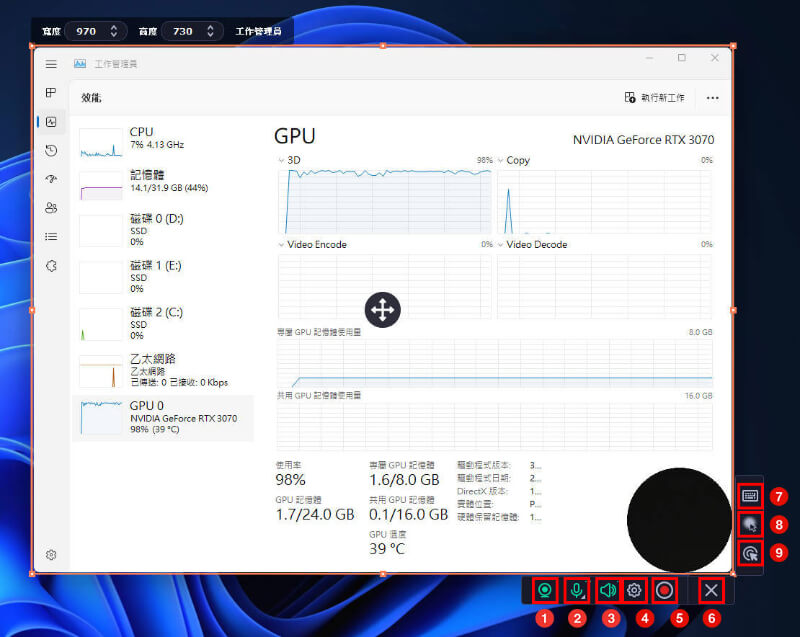This screenshot has width=800, height=637.
Task: Click the dedicated GPU memory value 1.6/8.0 GB
Action: pyautogui.click(x=404, y=480)
